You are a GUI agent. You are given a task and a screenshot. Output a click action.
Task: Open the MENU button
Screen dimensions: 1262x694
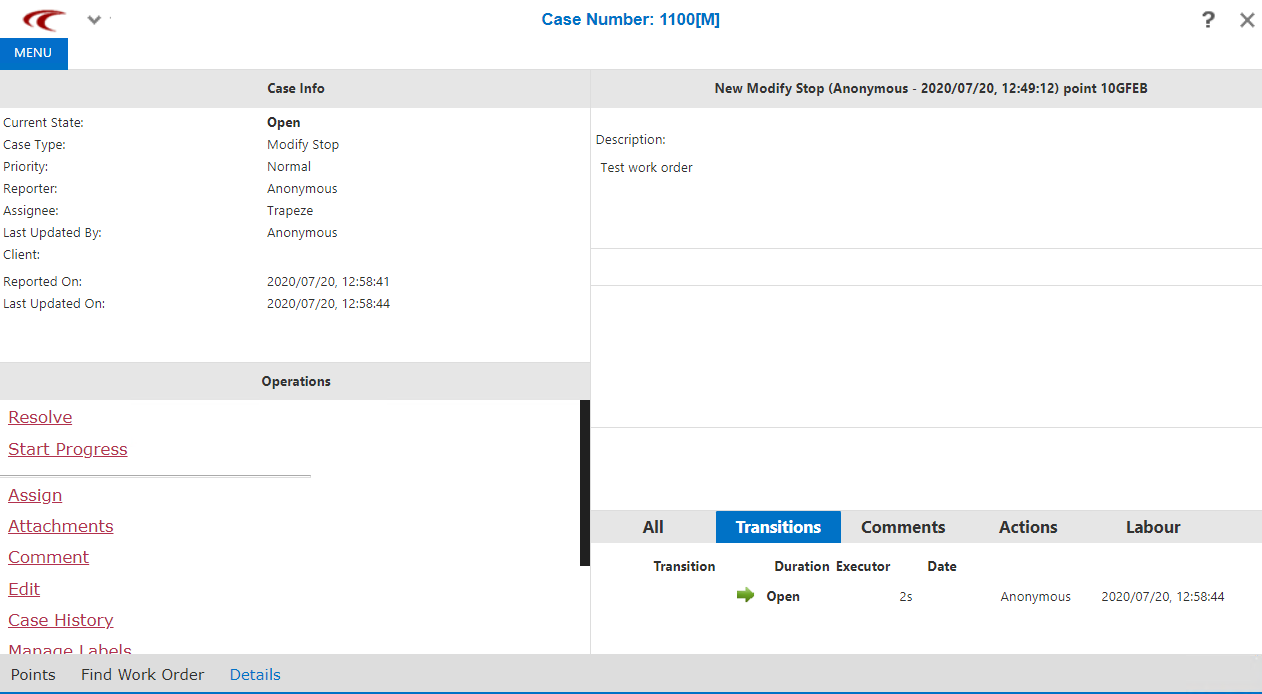click(x=33, y=53)
